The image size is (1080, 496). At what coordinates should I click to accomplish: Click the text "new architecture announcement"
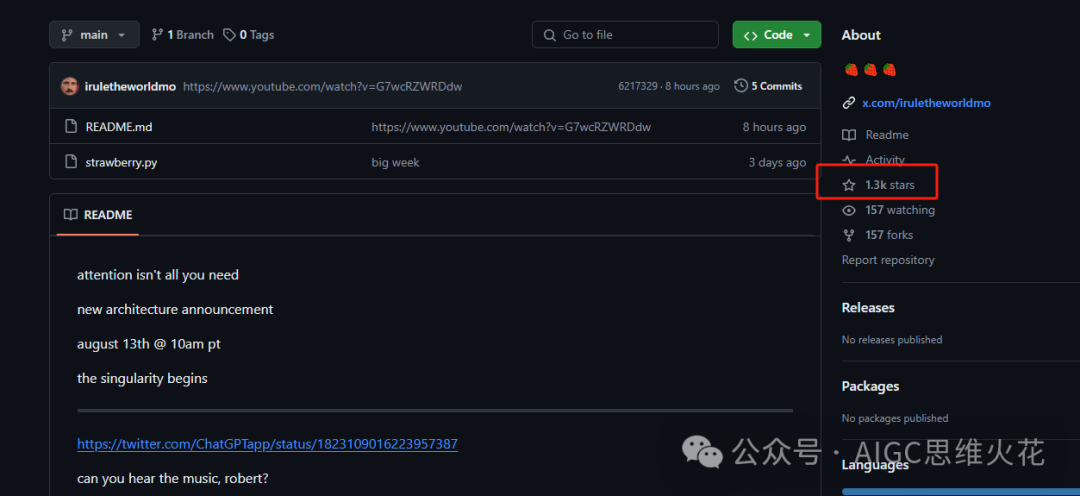pos(175,309)
